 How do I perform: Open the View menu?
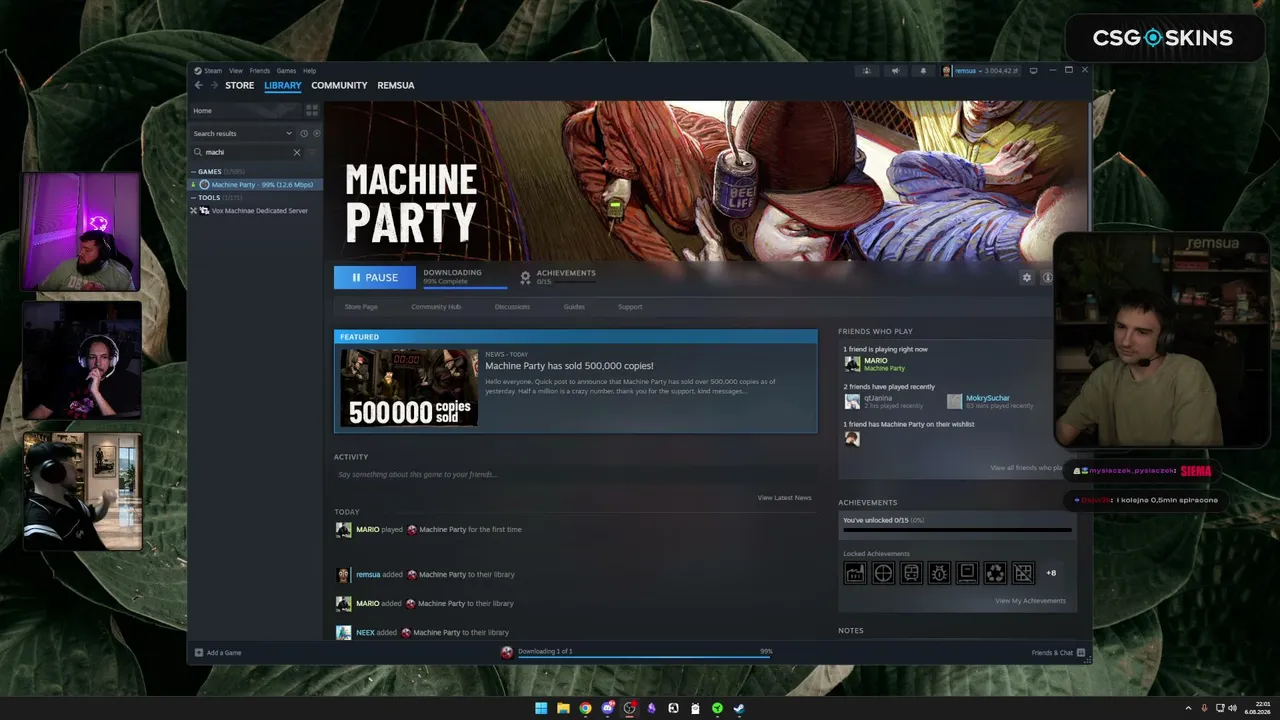coord(236,71)
